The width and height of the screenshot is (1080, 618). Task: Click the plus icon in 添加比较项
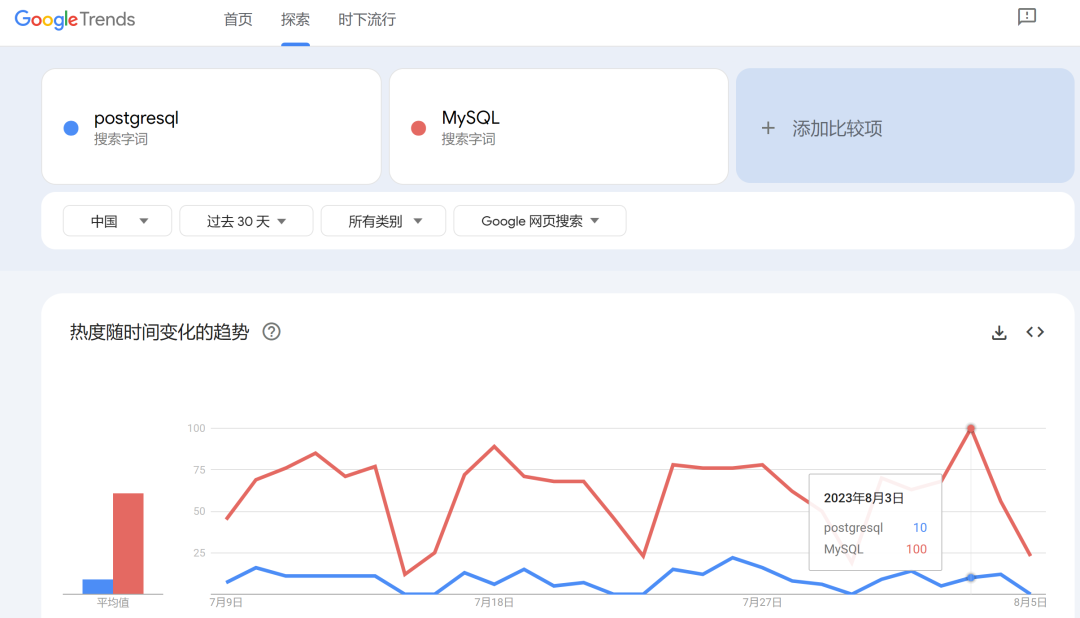pos(768,128)
